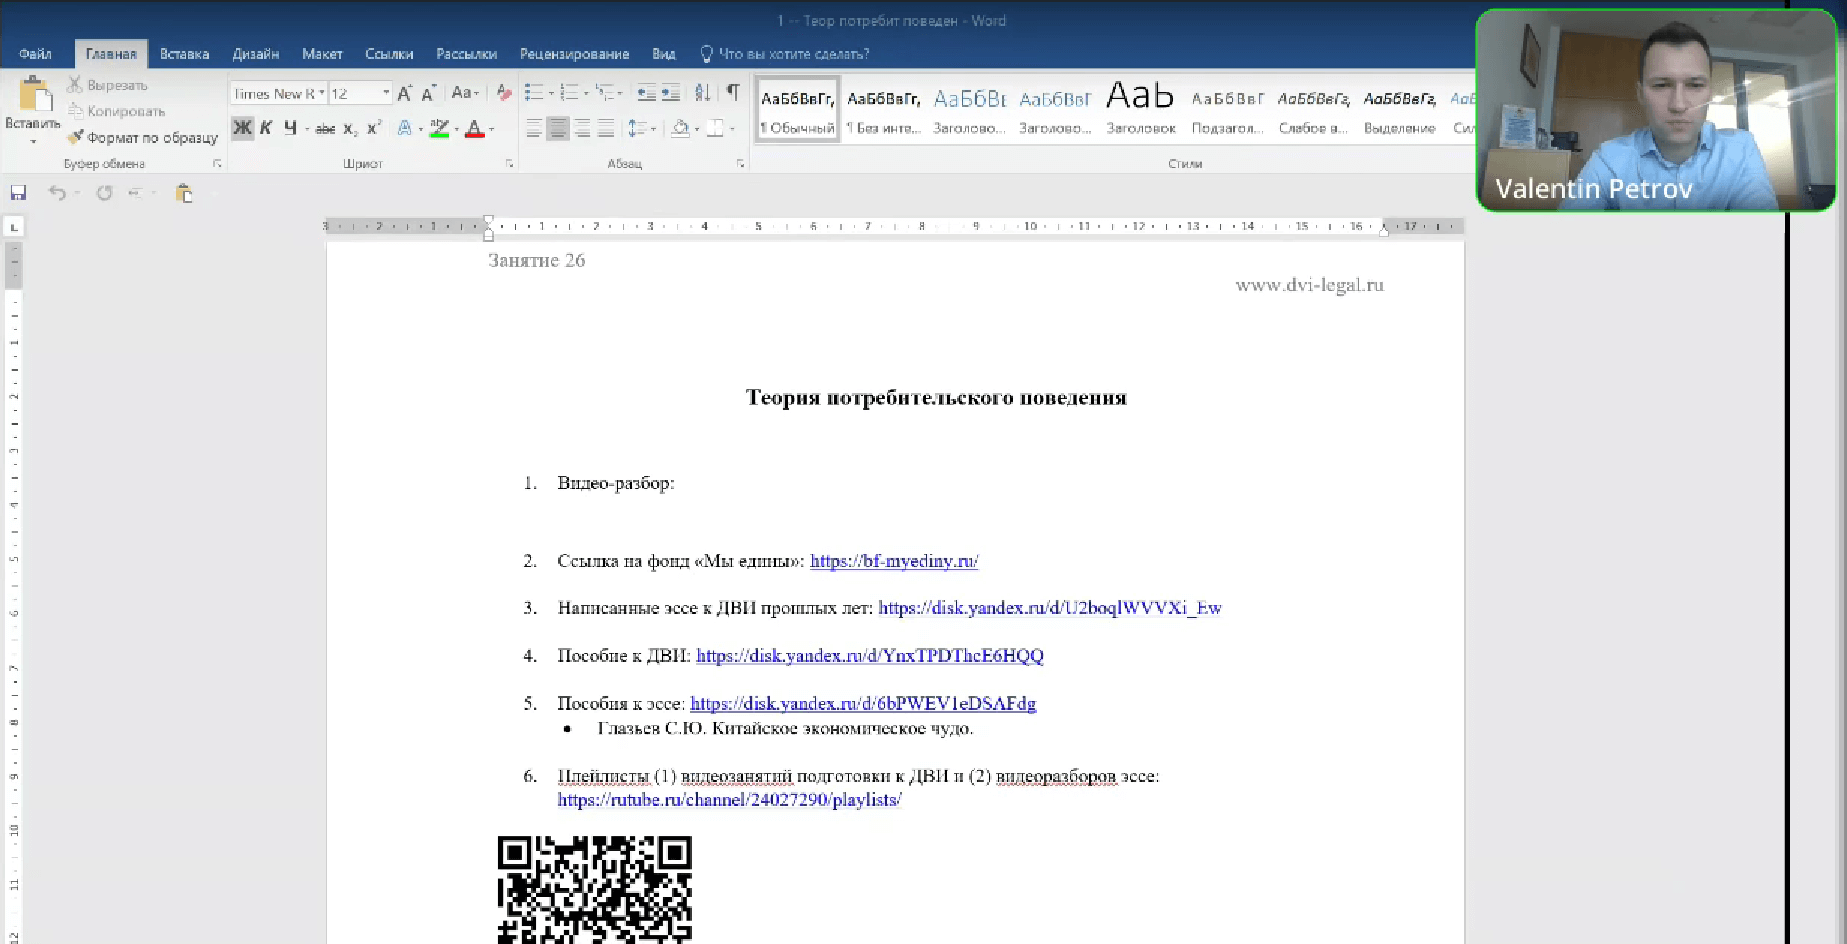Clear all formatting with the eraser icon
Image resolution: width=1847 pixels, height=944 pixels.
coord(504,93)
